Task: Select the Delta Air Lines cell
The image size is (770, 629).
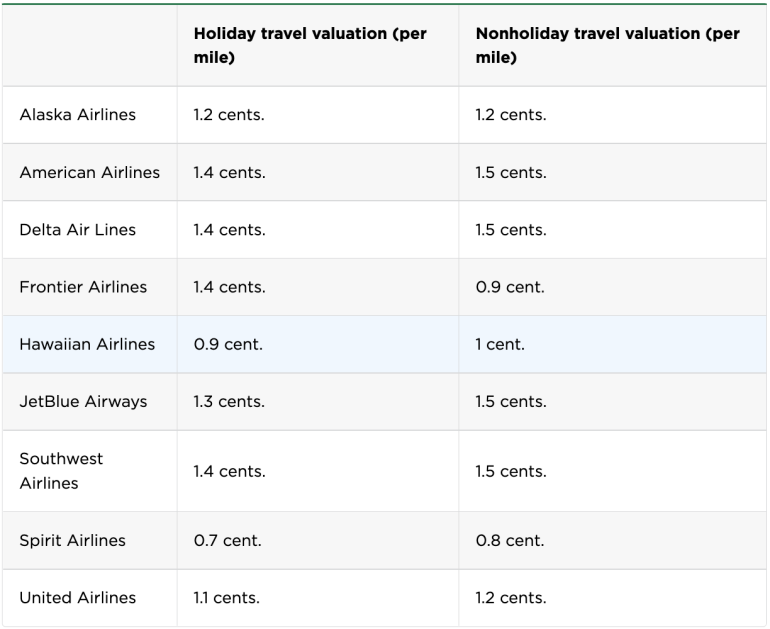Action: pyautogui.click(x=77, y=229)
